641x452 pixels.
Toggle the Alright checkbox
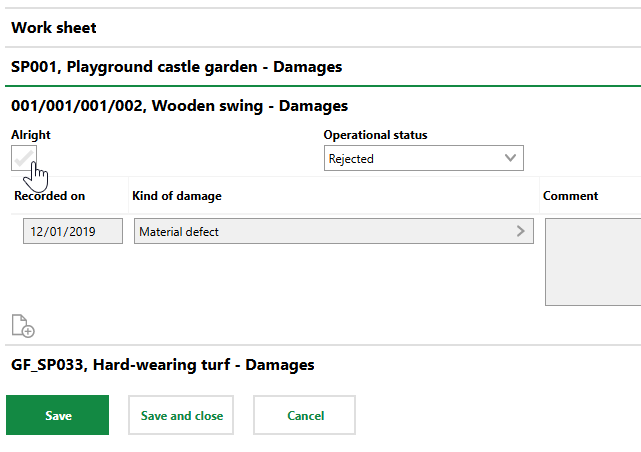click(x=24, y=158)
